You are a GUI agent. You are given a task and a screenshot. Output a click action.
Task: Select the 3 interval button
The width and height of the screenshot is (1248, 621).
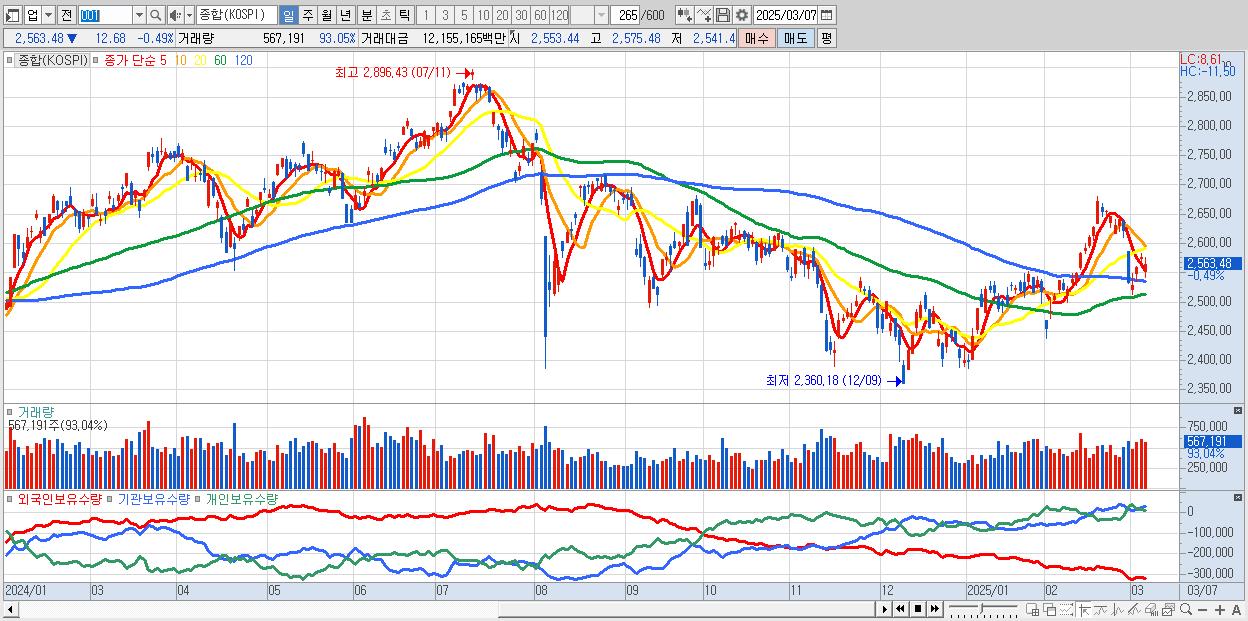445,15
